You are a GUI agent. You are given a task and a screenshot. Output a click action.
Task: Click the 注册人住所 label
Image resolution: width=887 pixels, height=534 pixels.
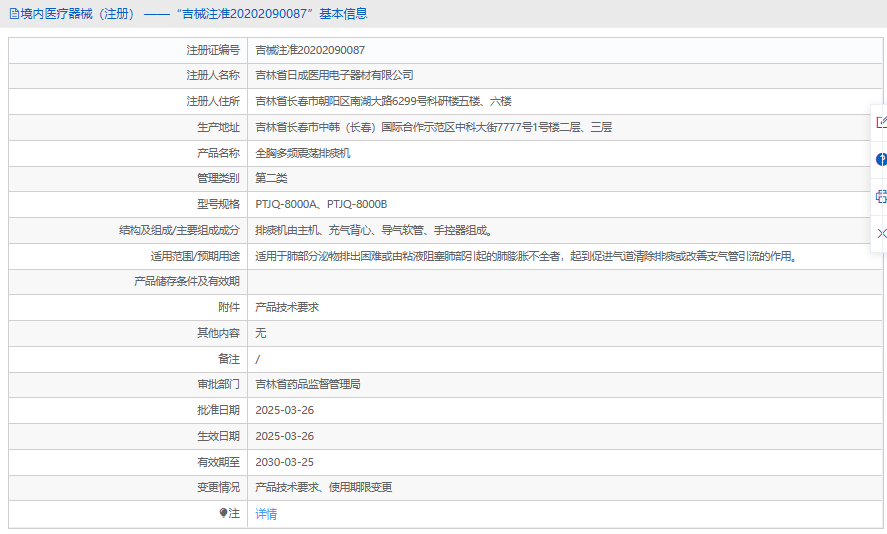213,101
